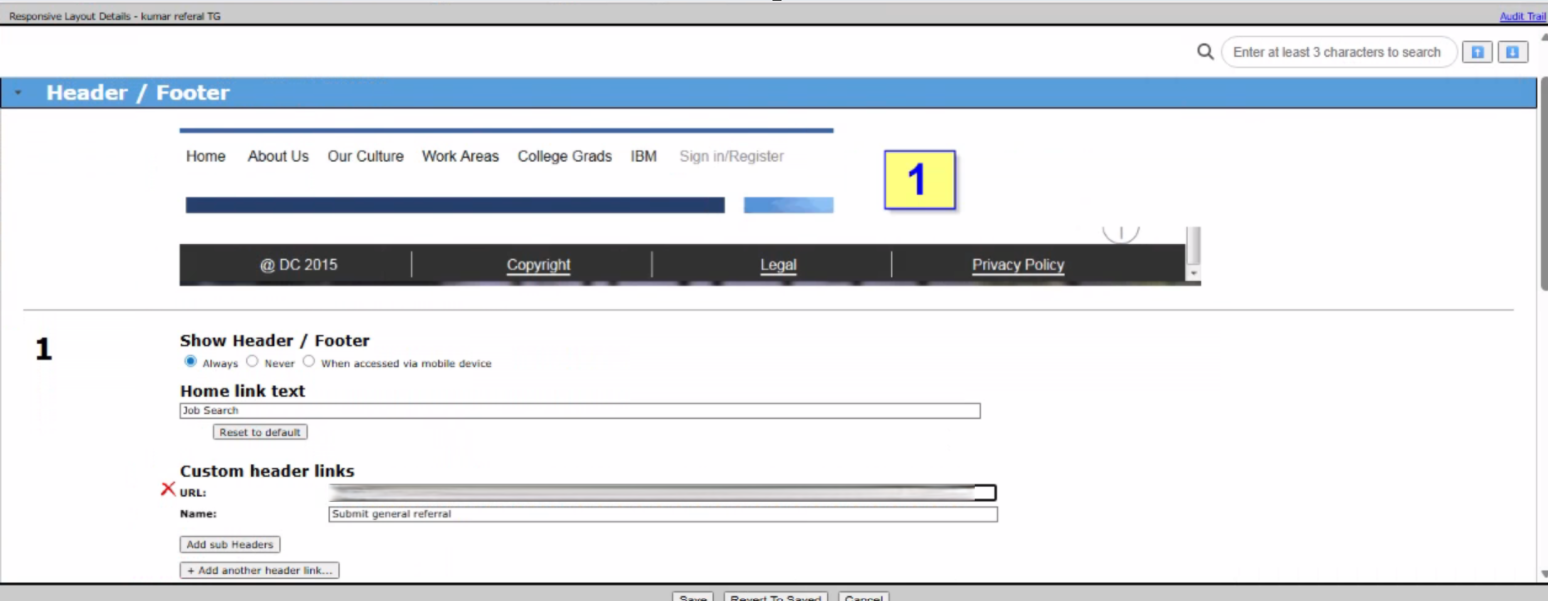Click the Reset to default button
The height and width of the screenshot is (601, 1548).
coord(260,432)
